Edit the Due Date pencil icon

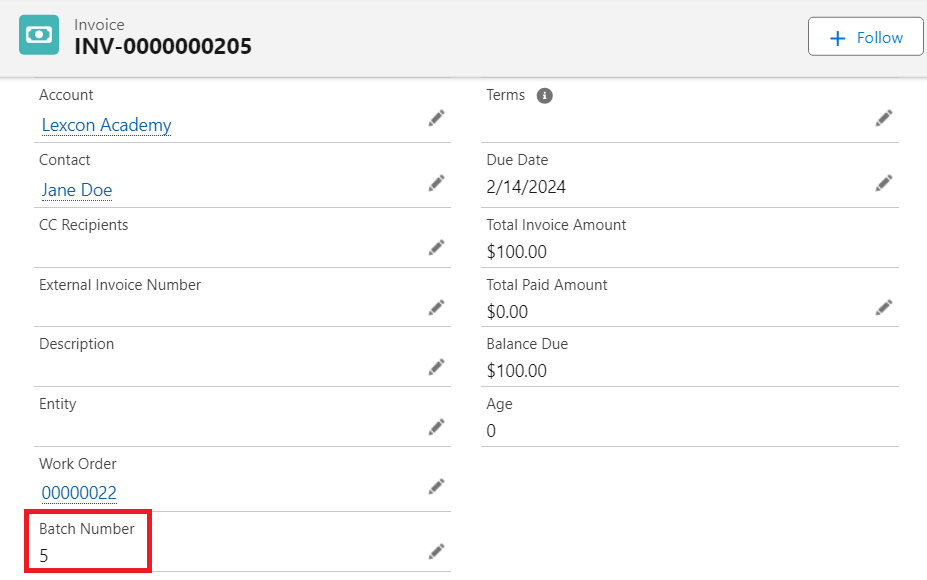[x=883, y=183]
